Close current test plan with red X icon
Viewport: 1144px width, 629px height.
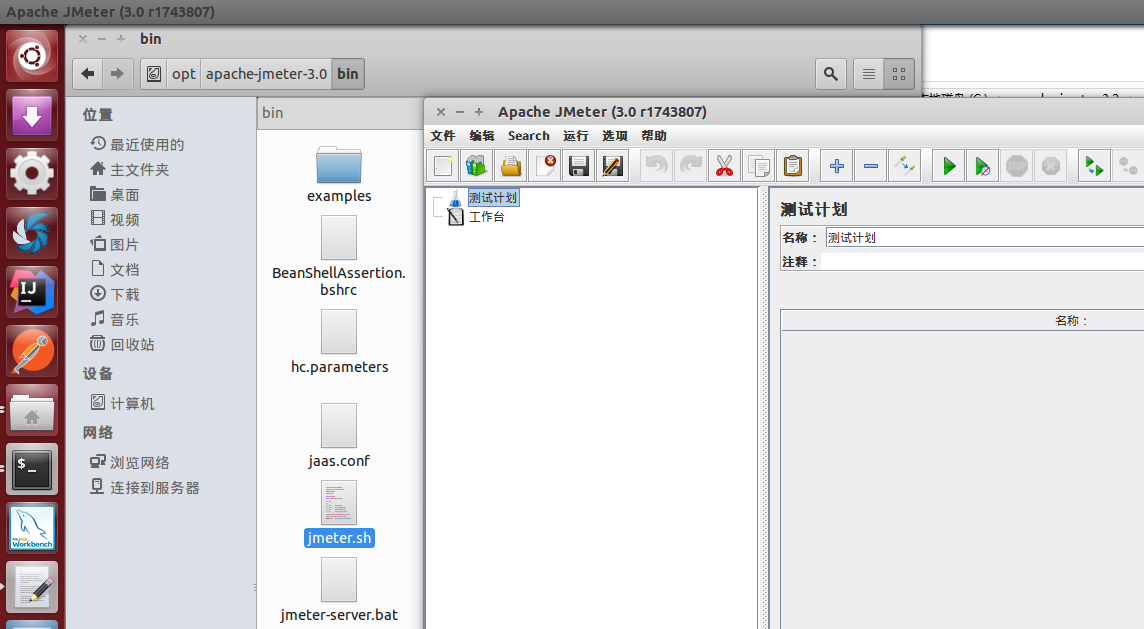pos(545,166)
